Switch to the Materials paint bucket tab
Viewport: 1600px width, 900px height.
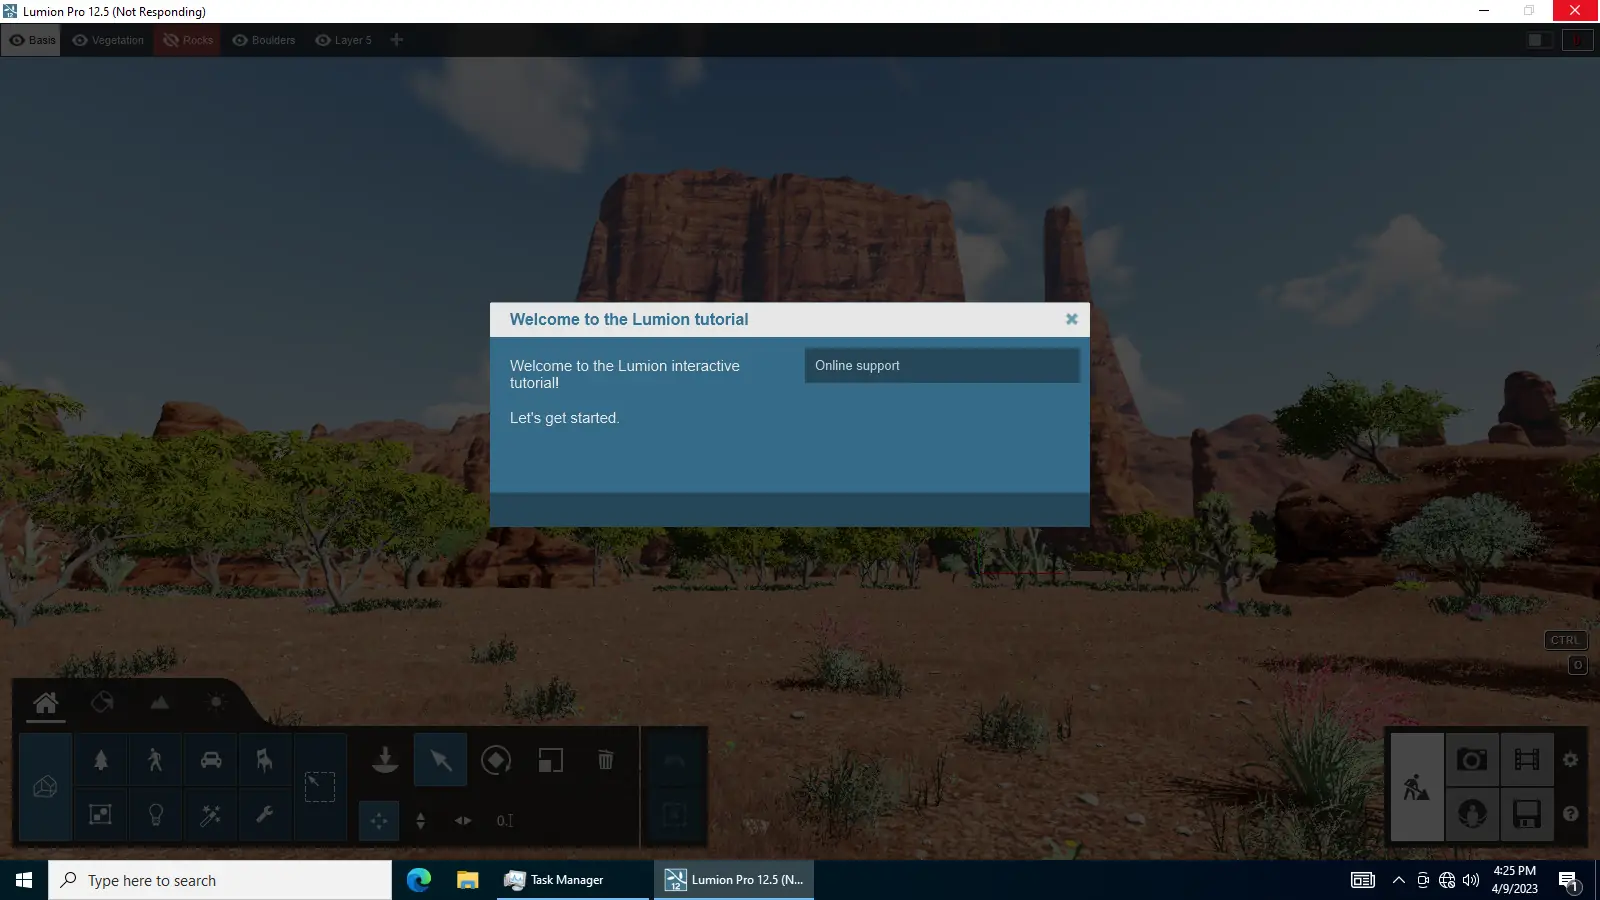(x=102, y=703)
